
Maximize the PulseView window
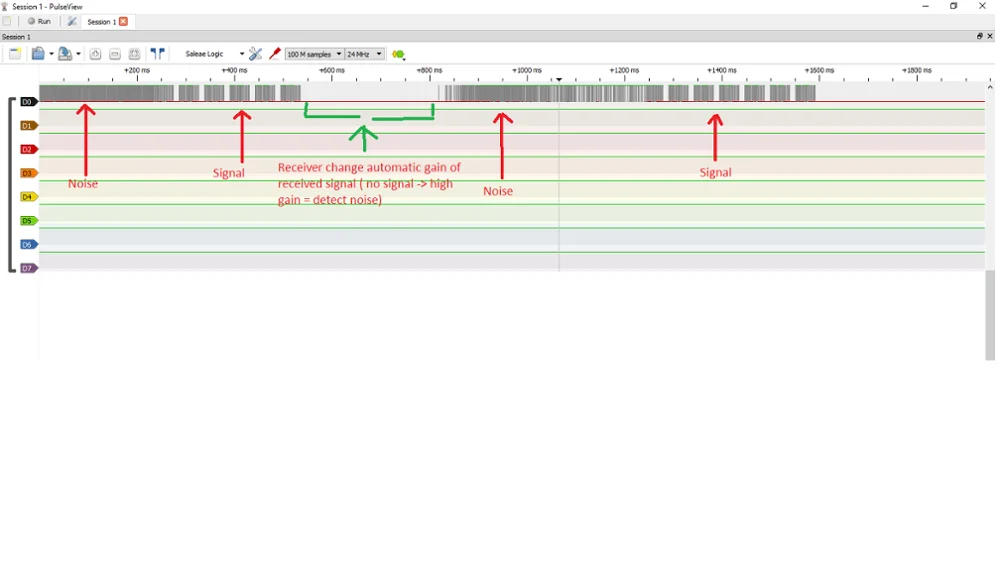point(953,6)
